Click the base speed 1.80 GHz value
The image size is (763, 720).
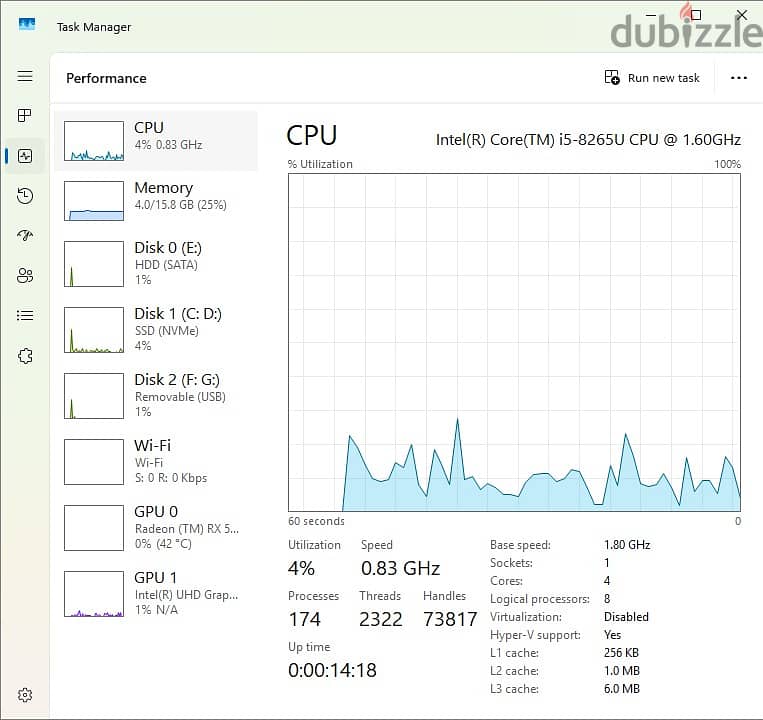[627, 545]
